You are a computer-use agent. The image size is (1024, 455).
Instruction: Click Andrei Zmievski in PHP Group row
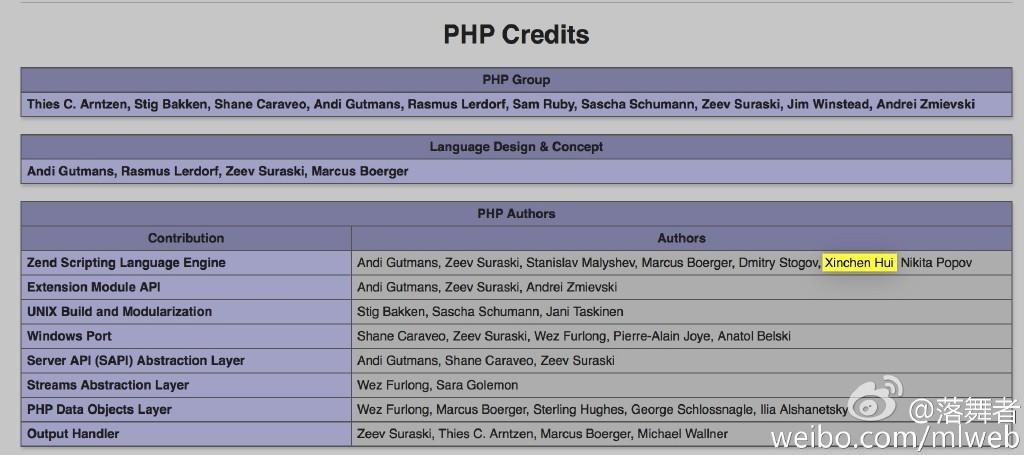tap(925, 104)
